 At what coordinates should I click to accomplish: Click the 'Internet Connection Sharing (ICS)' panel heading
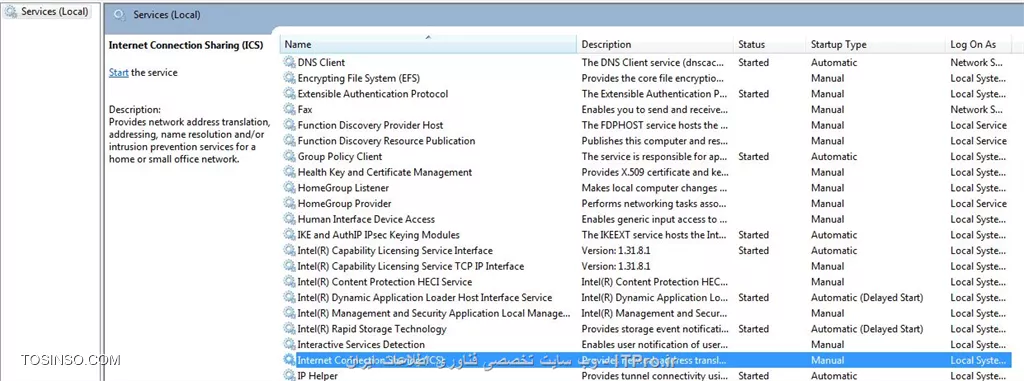[x=185, y=45]
